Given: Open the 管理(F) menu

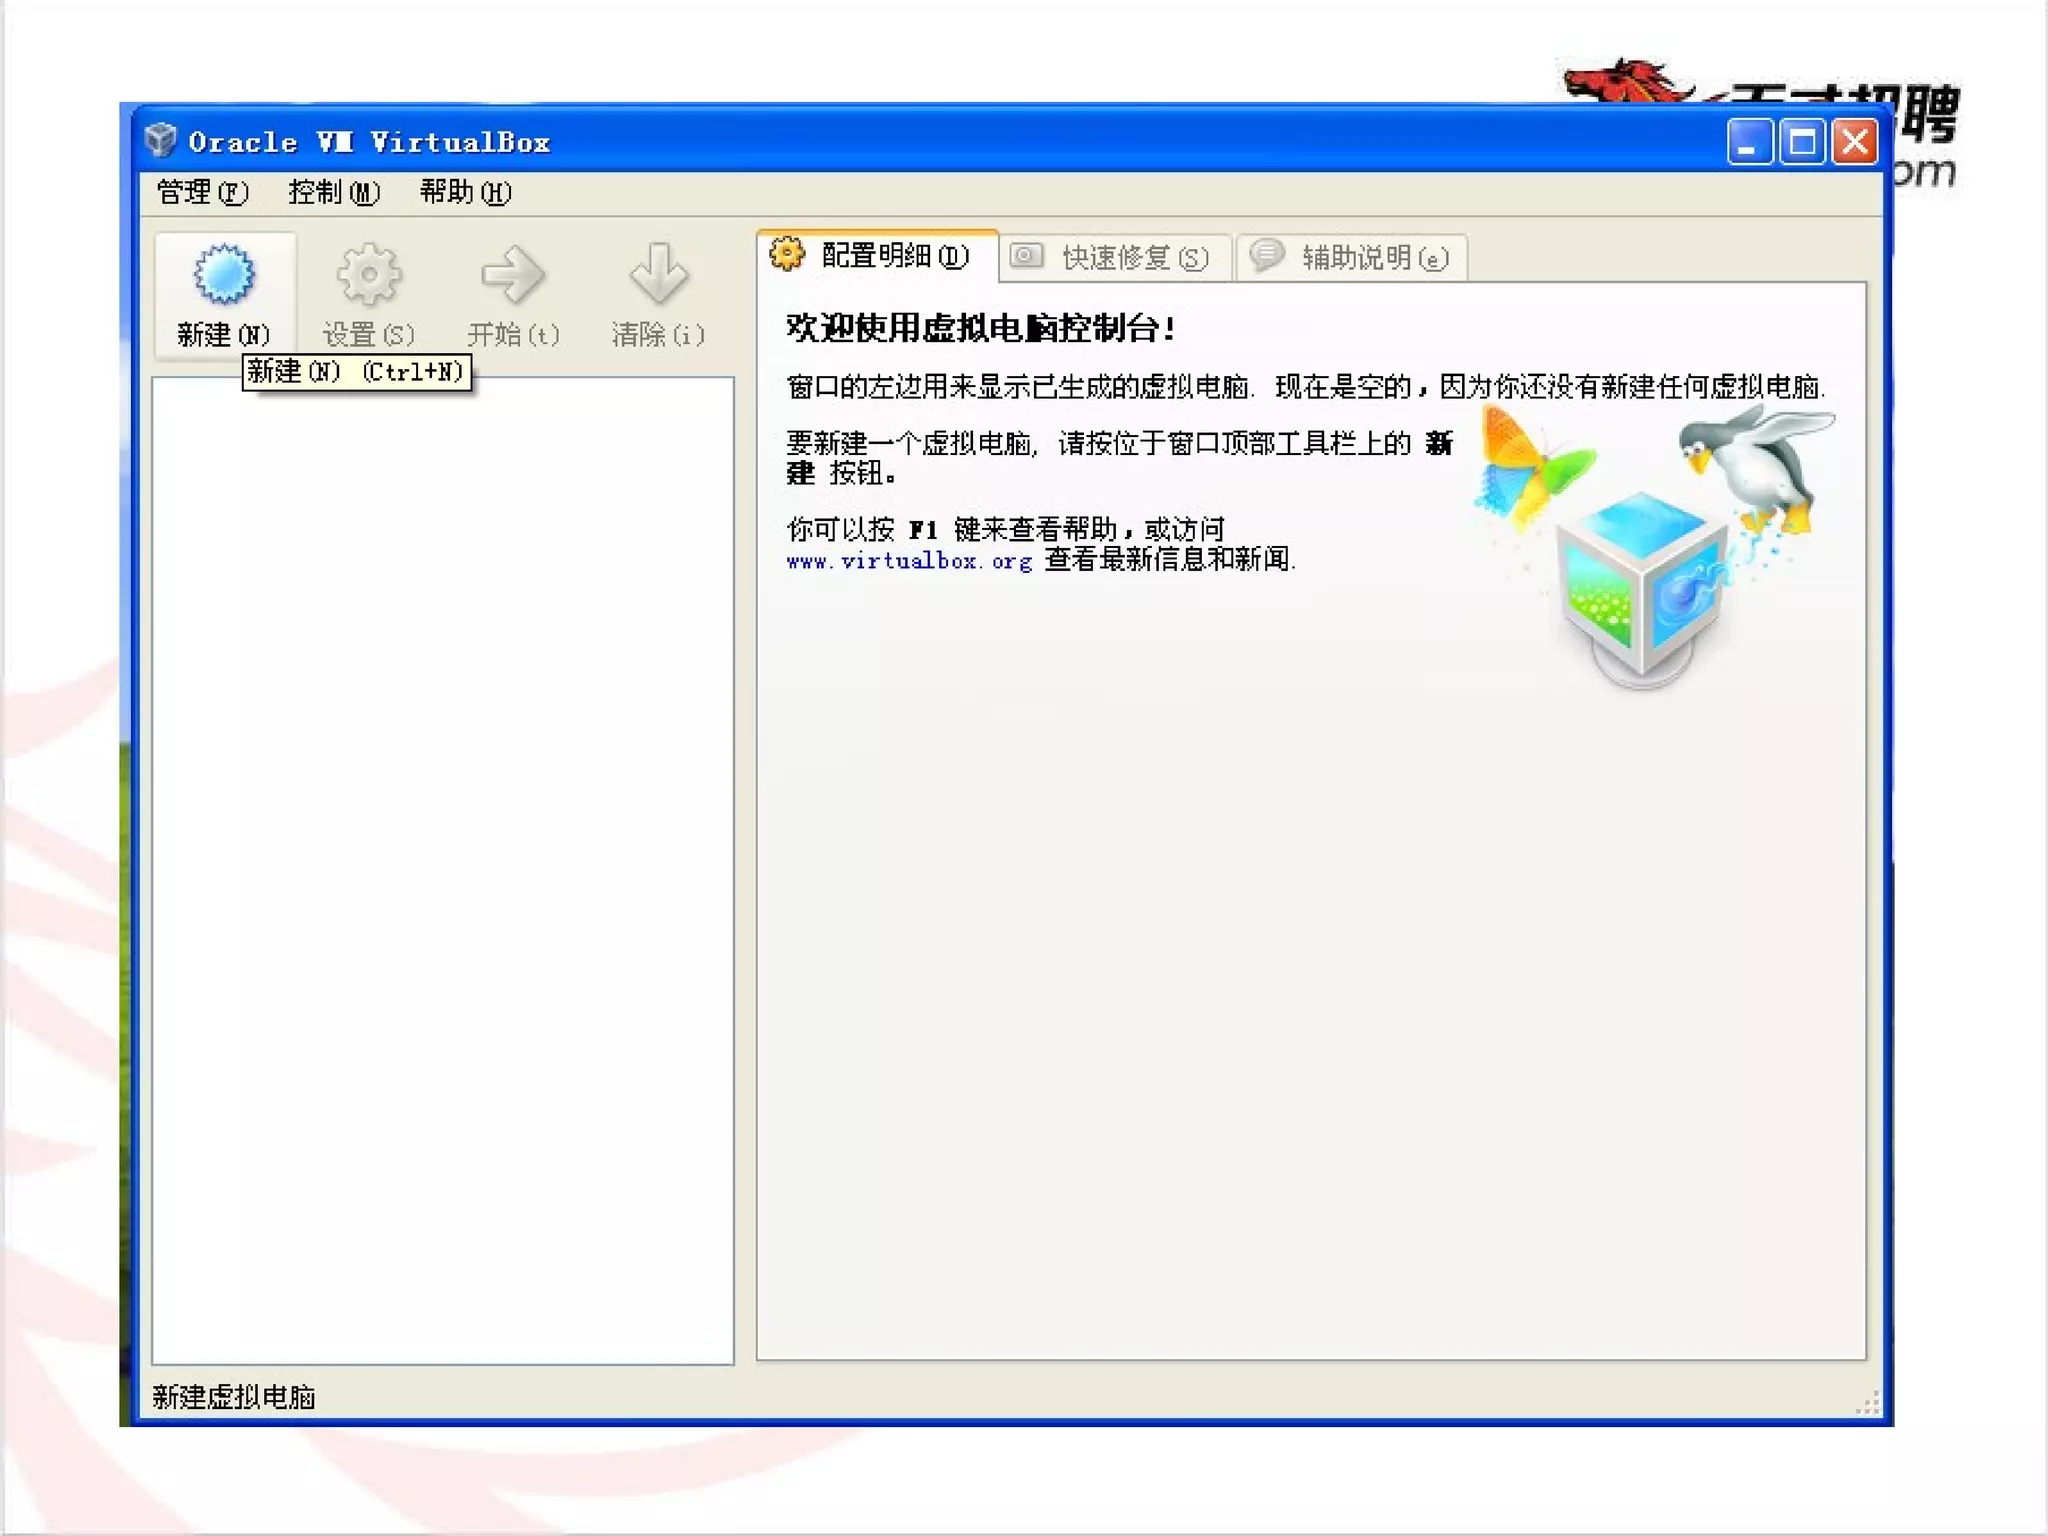Looking at the screenshot, I should (202, 192).
